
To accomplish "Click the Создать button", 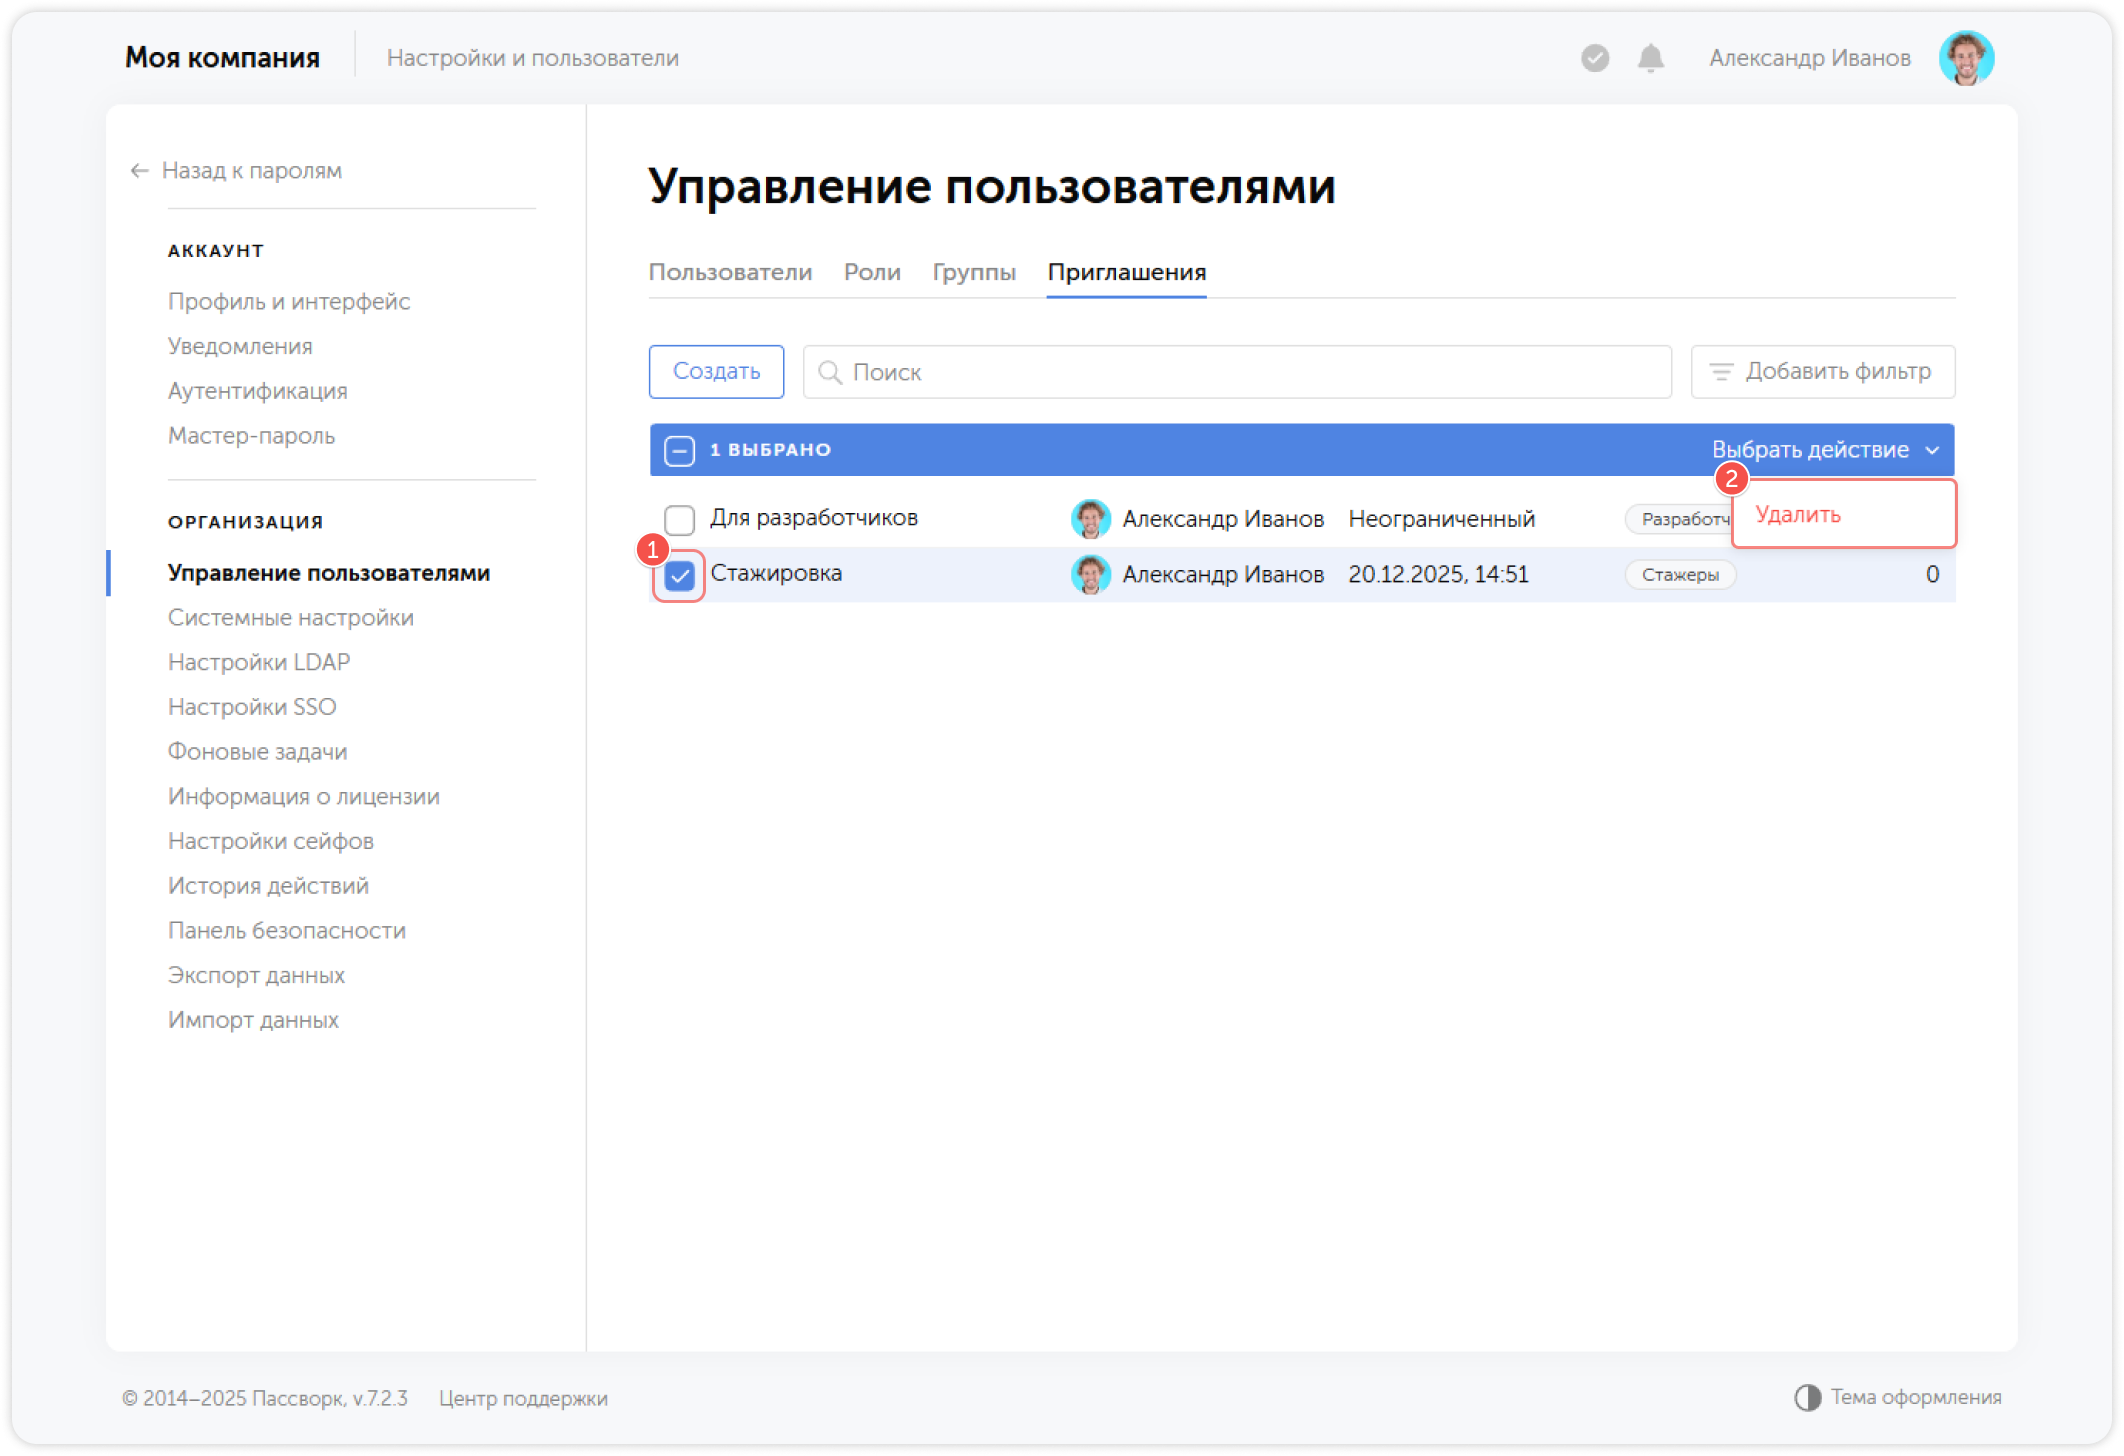I will 716,371.
